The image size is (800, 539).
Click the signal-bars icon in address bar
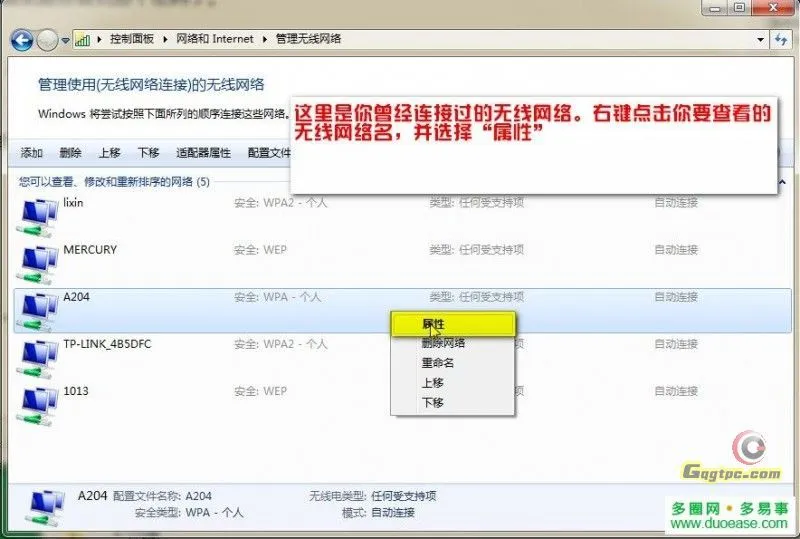click(x=82, y=39)
